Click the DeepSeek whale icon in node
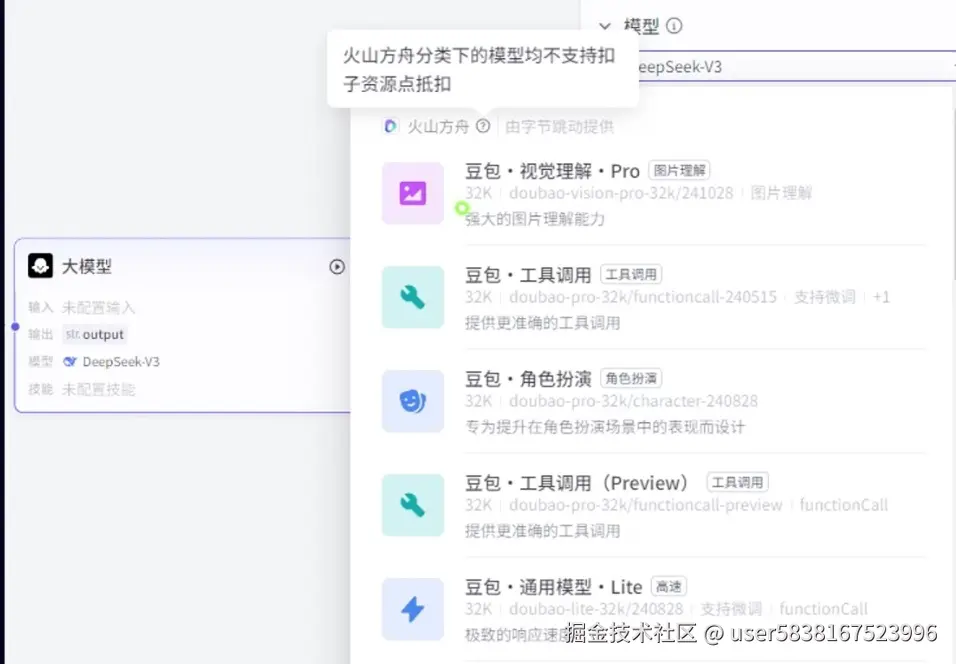956x664 pixels. click(70, 362)
